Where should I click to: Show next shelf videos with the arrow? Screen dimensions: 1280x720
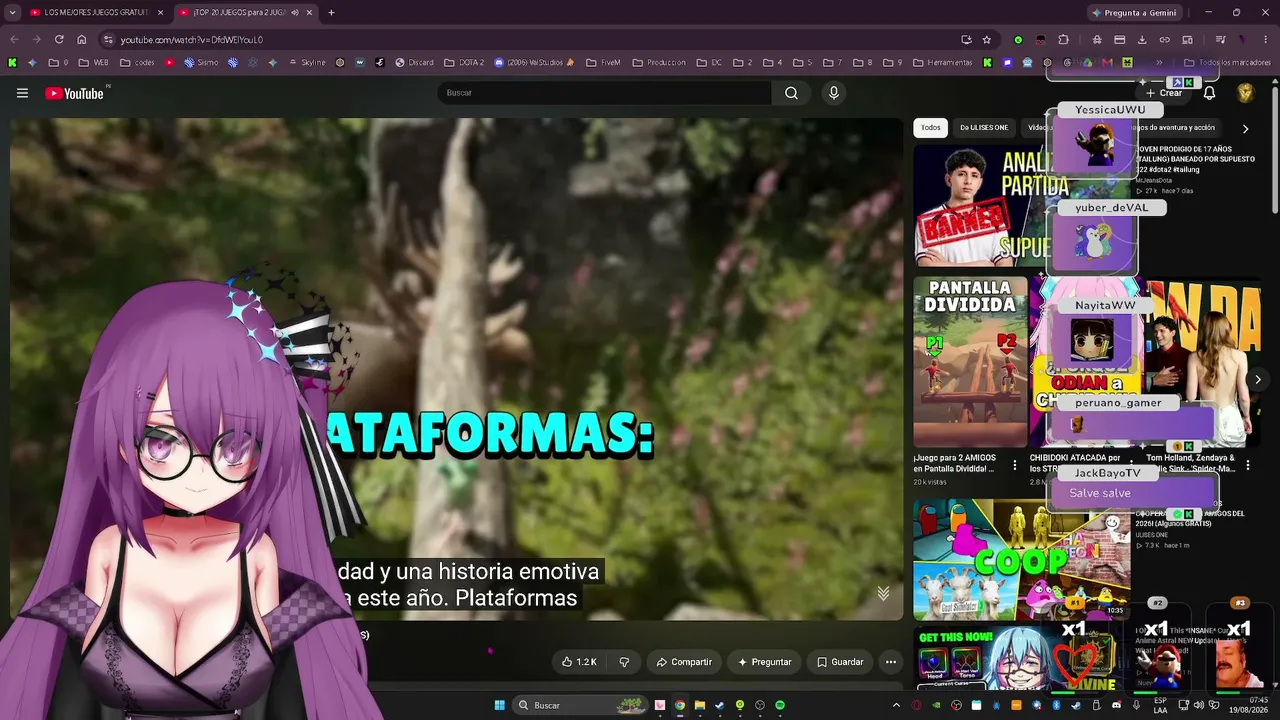(x=1258, y=379)
